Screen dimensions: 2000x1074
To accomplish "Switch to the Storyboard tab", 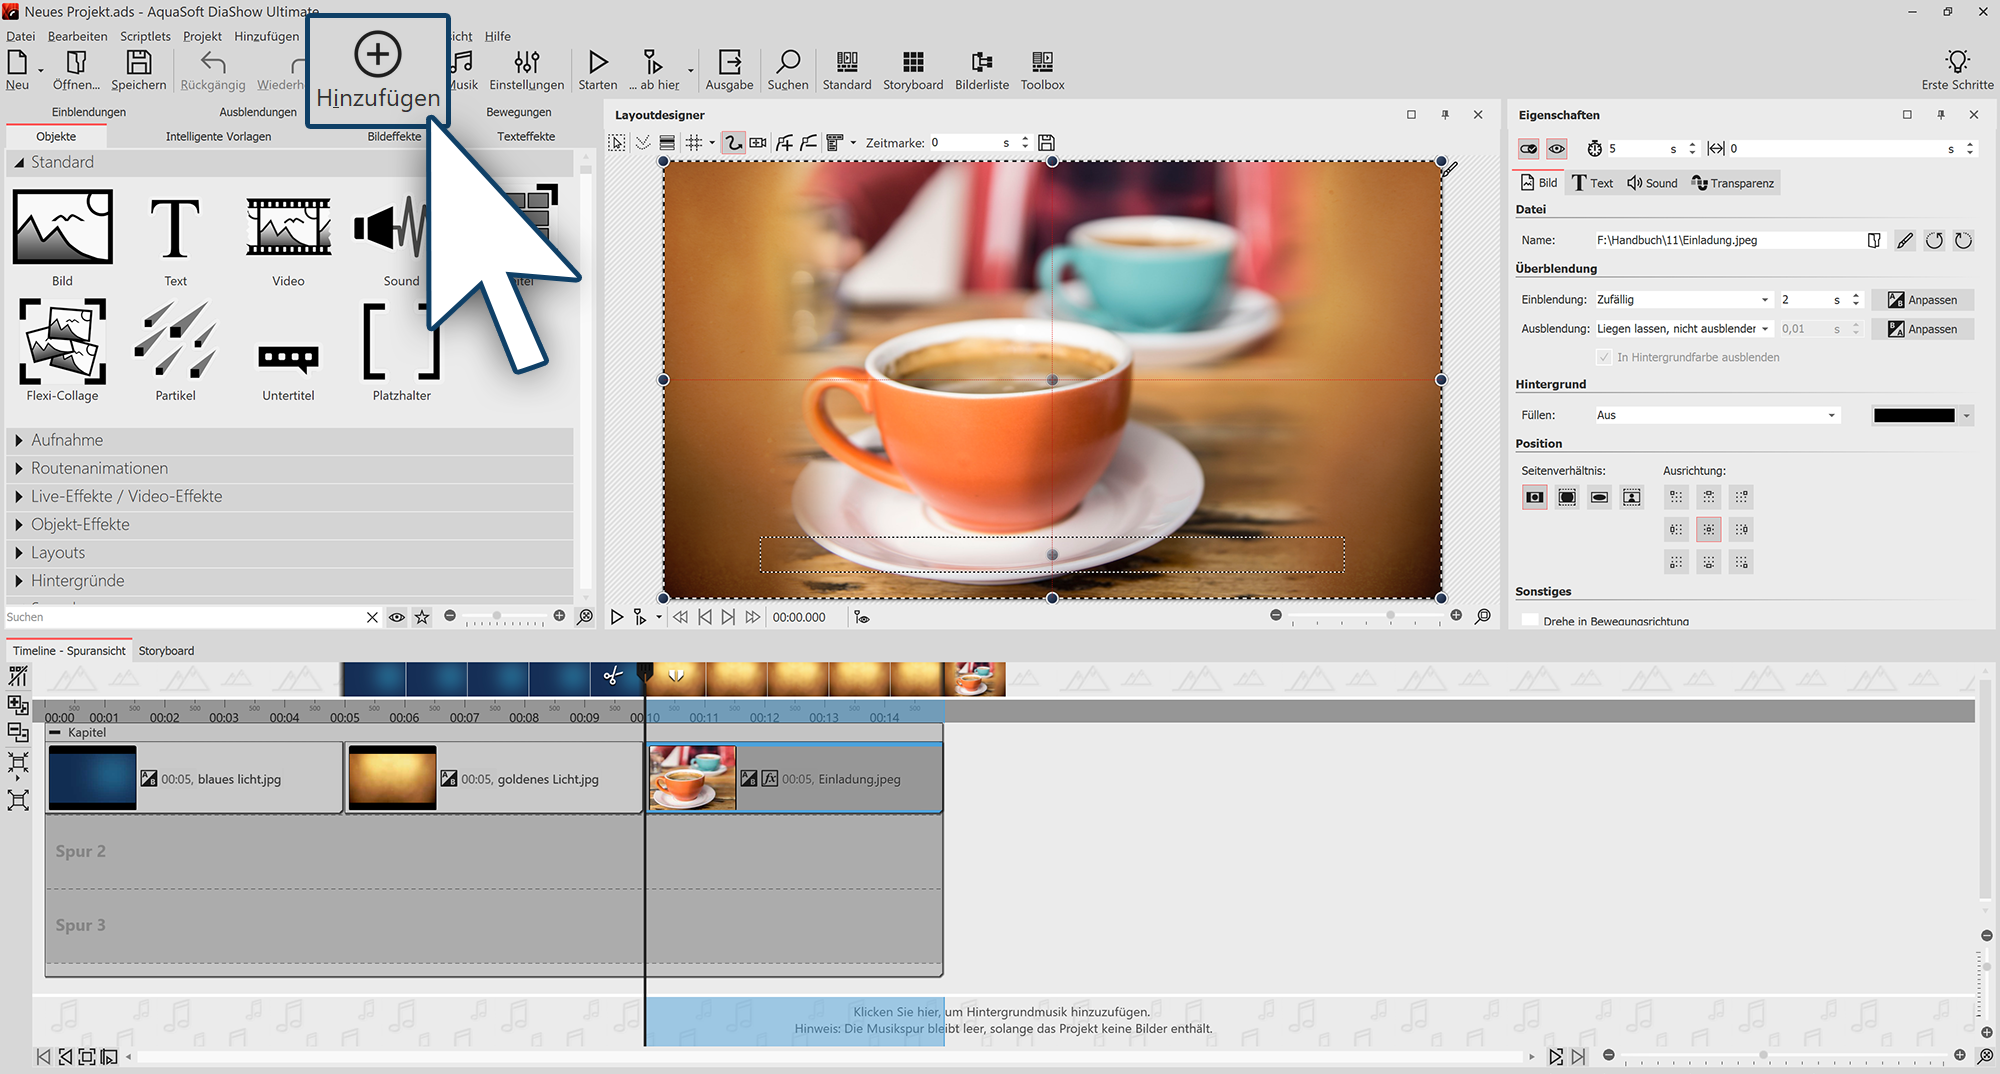I will 166,651.
